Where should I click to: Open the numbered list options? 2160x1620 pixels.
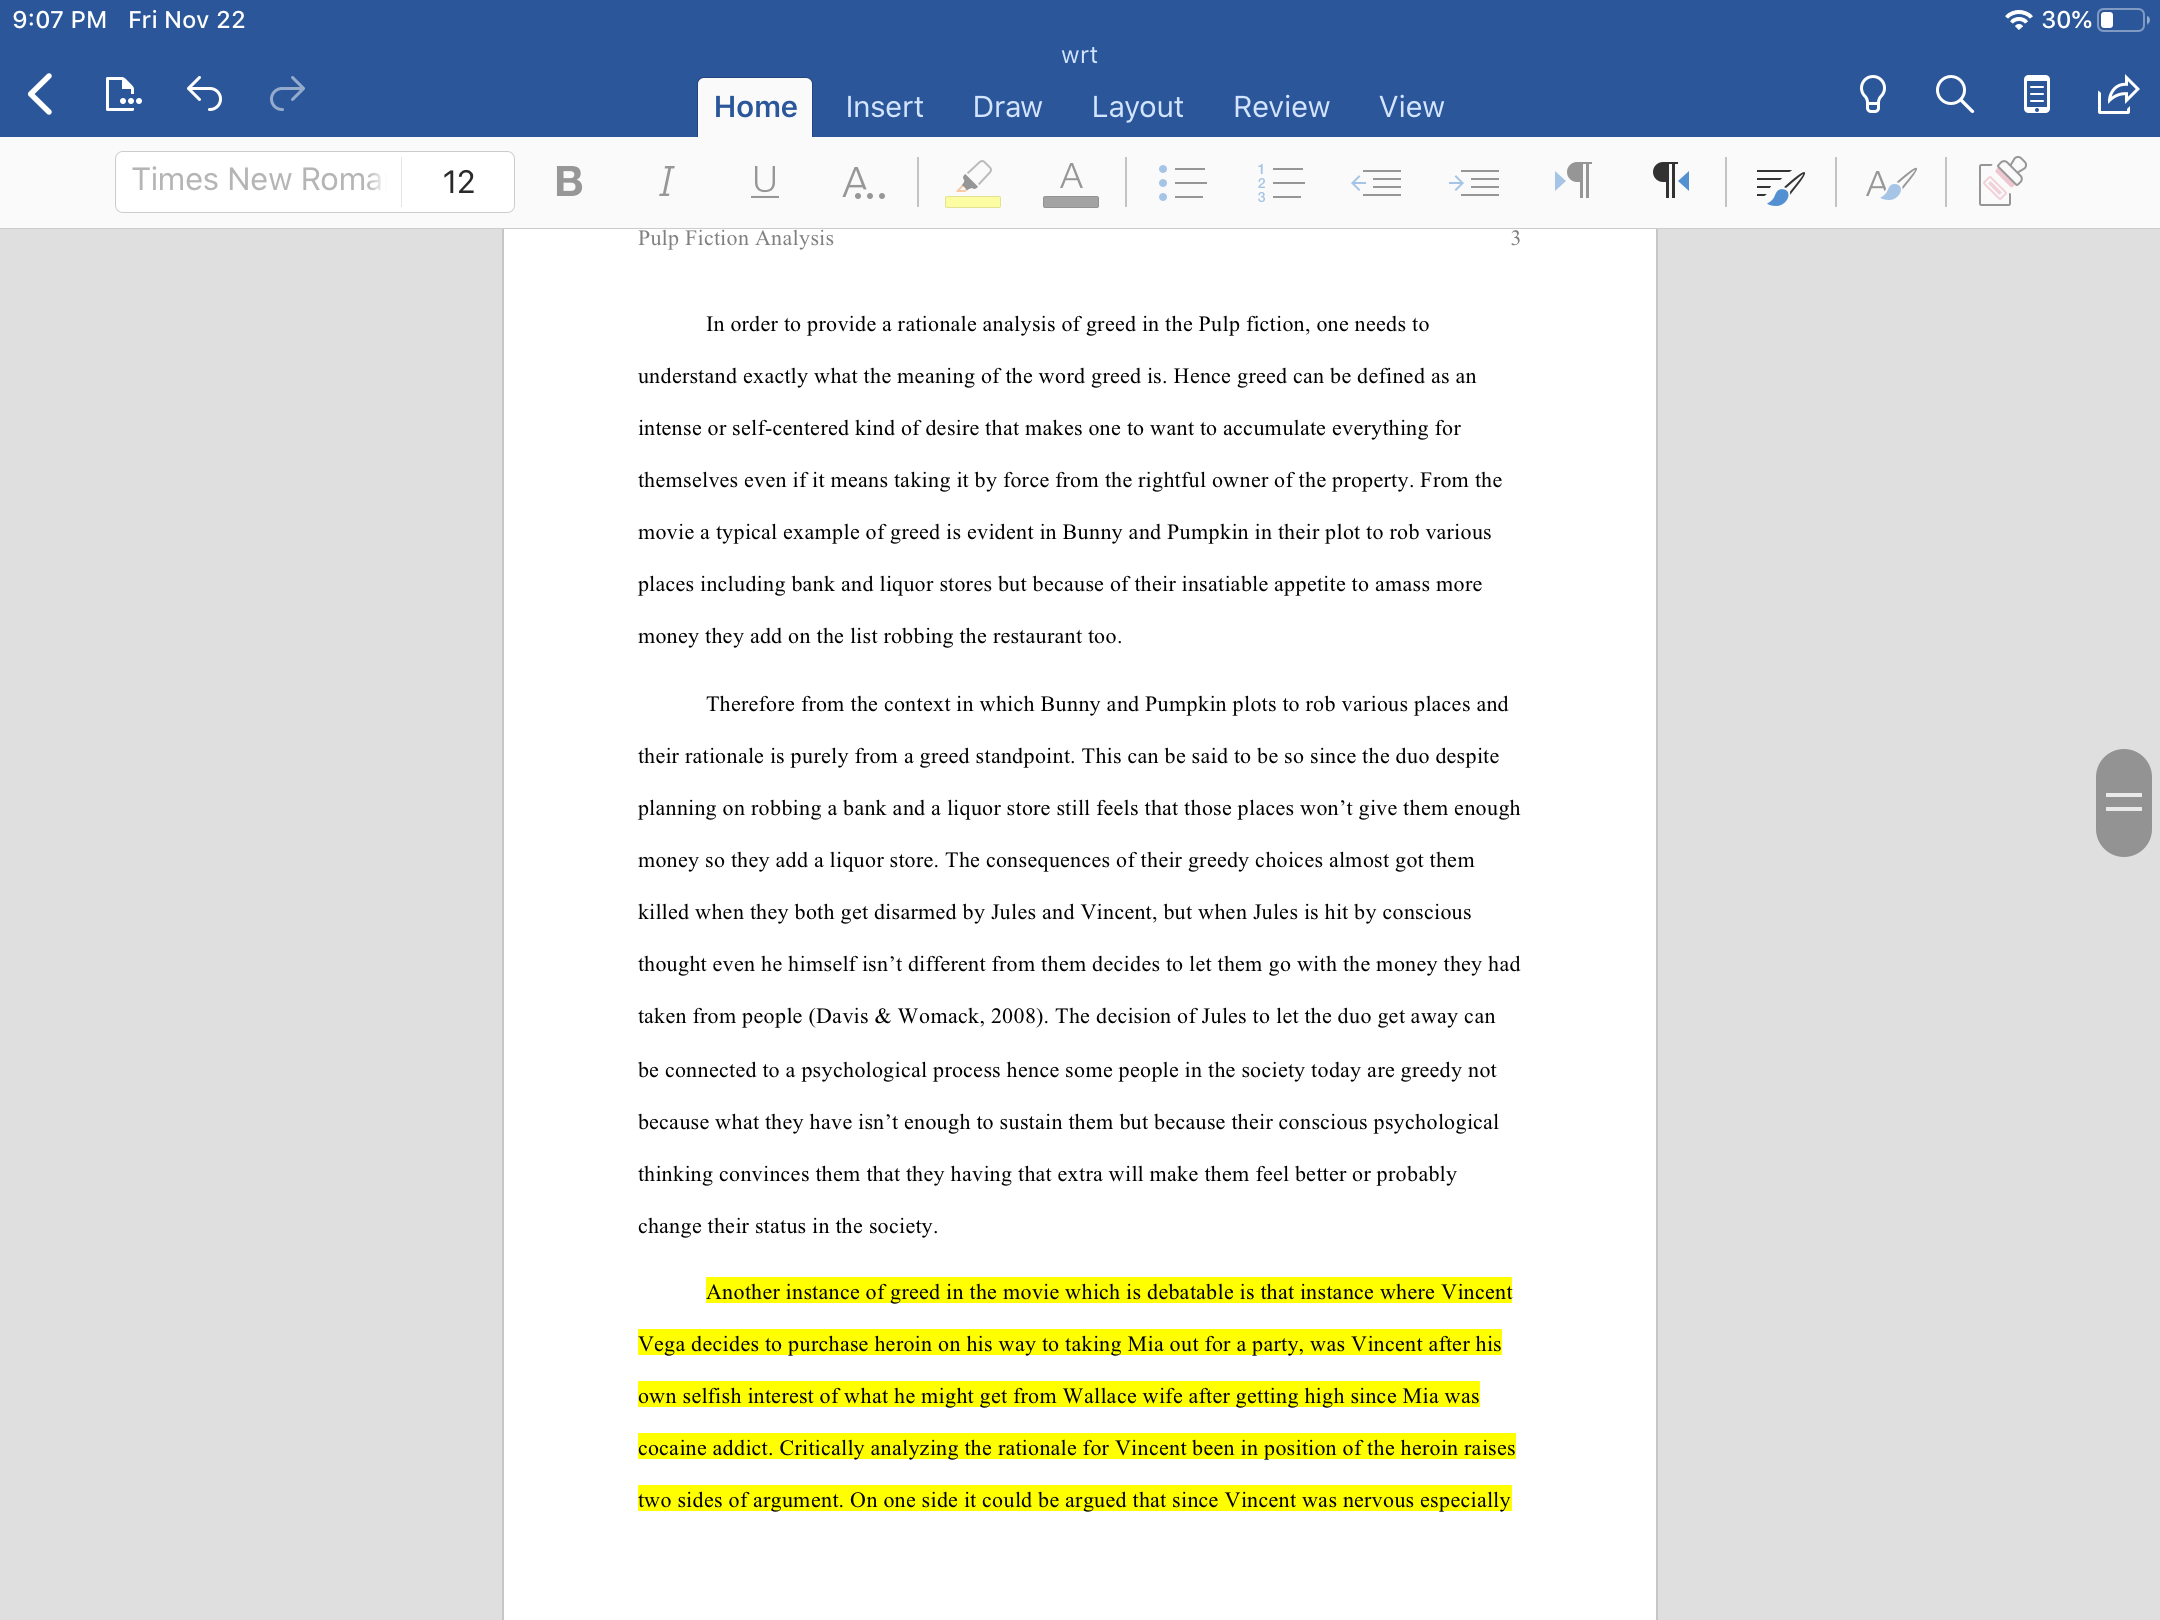pyautogui.click(x=1280, y=182)
